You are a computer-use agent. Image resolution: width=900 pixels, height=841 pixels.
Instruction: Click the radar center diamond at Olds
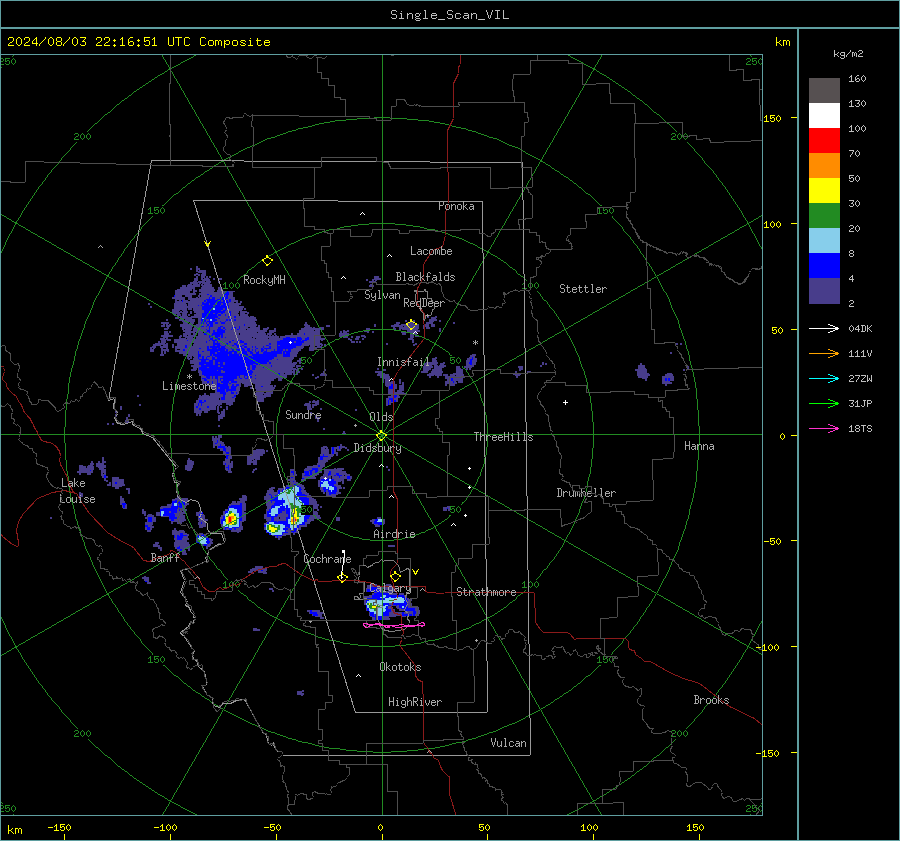(382, 435)
